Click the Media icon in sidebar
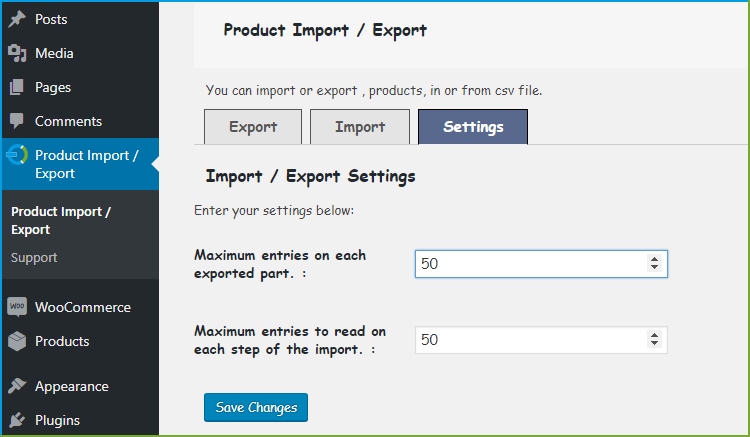This screenshot has height=437, width=750. click(x=17, y=53)
